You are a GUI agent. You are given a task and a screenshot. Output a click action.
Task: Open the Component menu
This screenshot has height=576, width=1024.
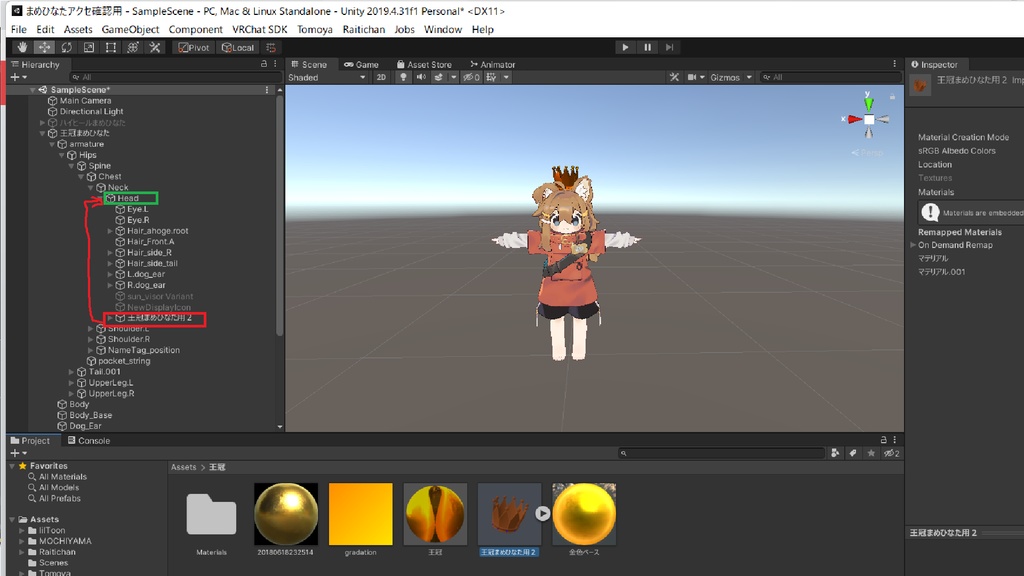(195, 29)
